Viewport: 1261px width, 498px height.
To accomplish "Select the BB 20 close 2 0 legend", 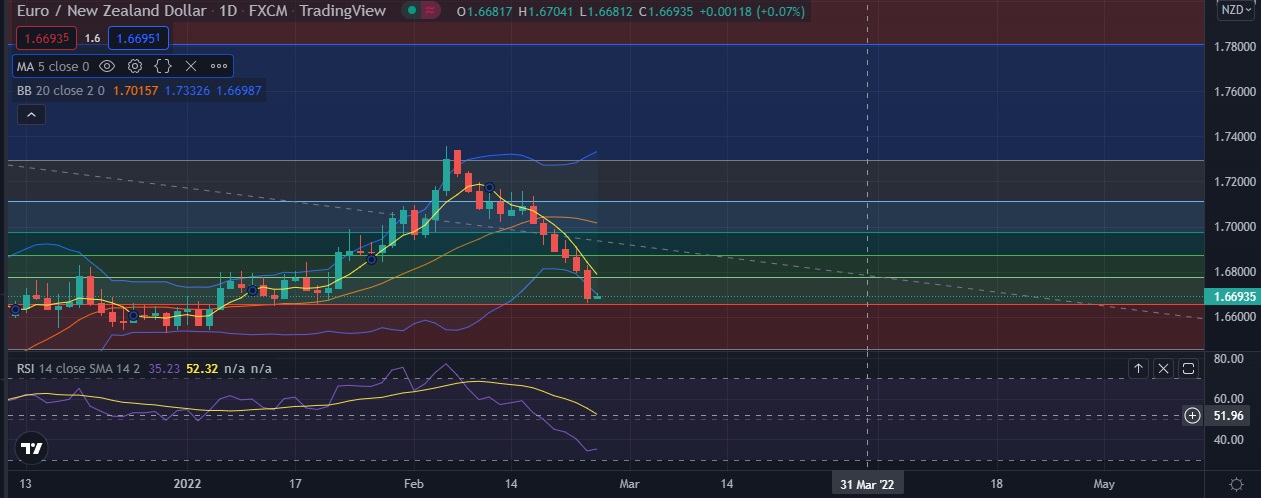I will (61, 90).
